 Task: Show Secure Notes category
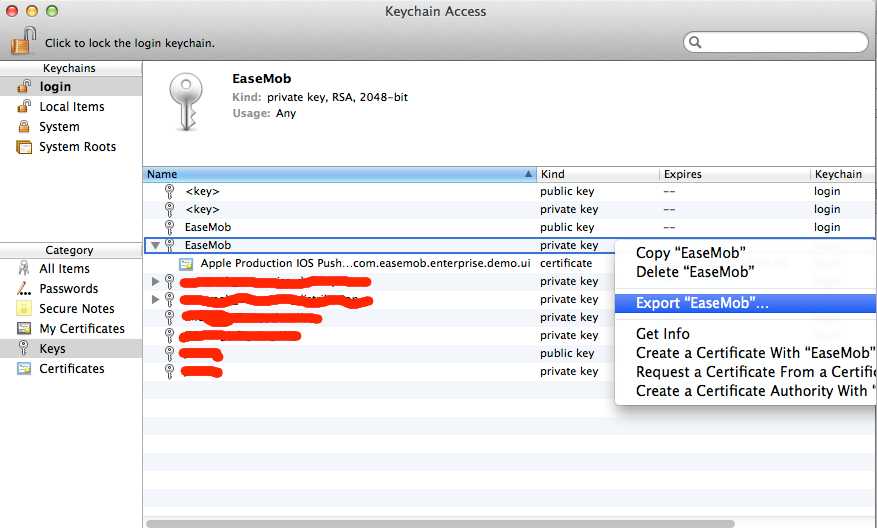coord(70,309)
